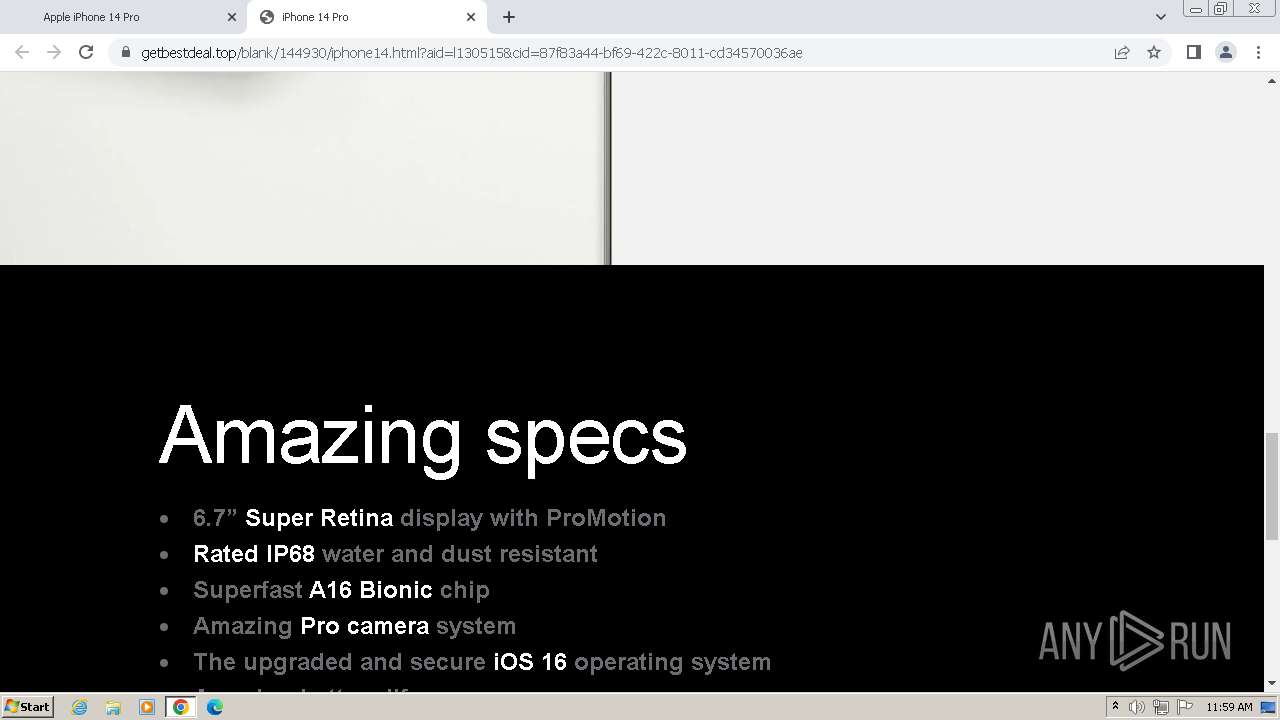Restore down the Chrome window

coord(1221,9)
